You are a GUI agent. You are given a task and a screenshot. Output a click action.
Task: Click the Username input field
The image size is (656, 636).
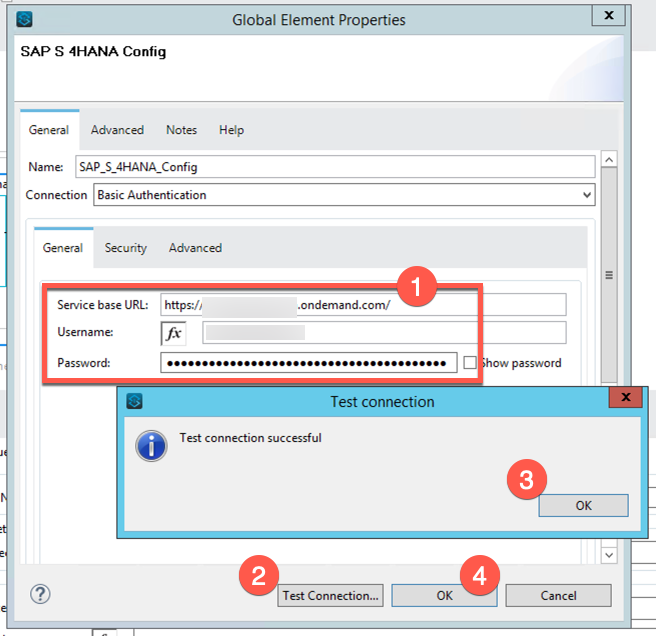coord(384,333)
